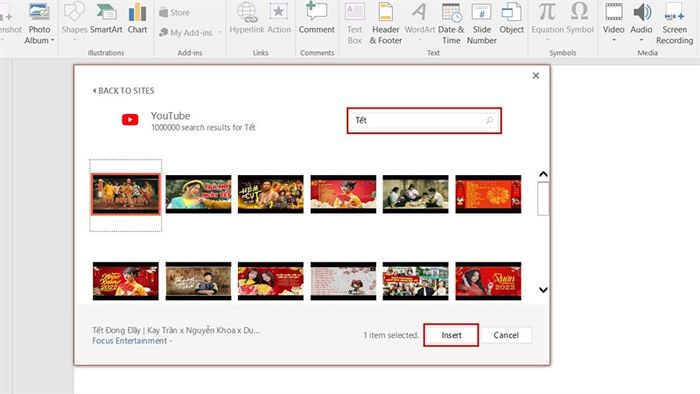Insert an Object from the ribbon
Screen dimensions: 700x394
tap(512, 19)
